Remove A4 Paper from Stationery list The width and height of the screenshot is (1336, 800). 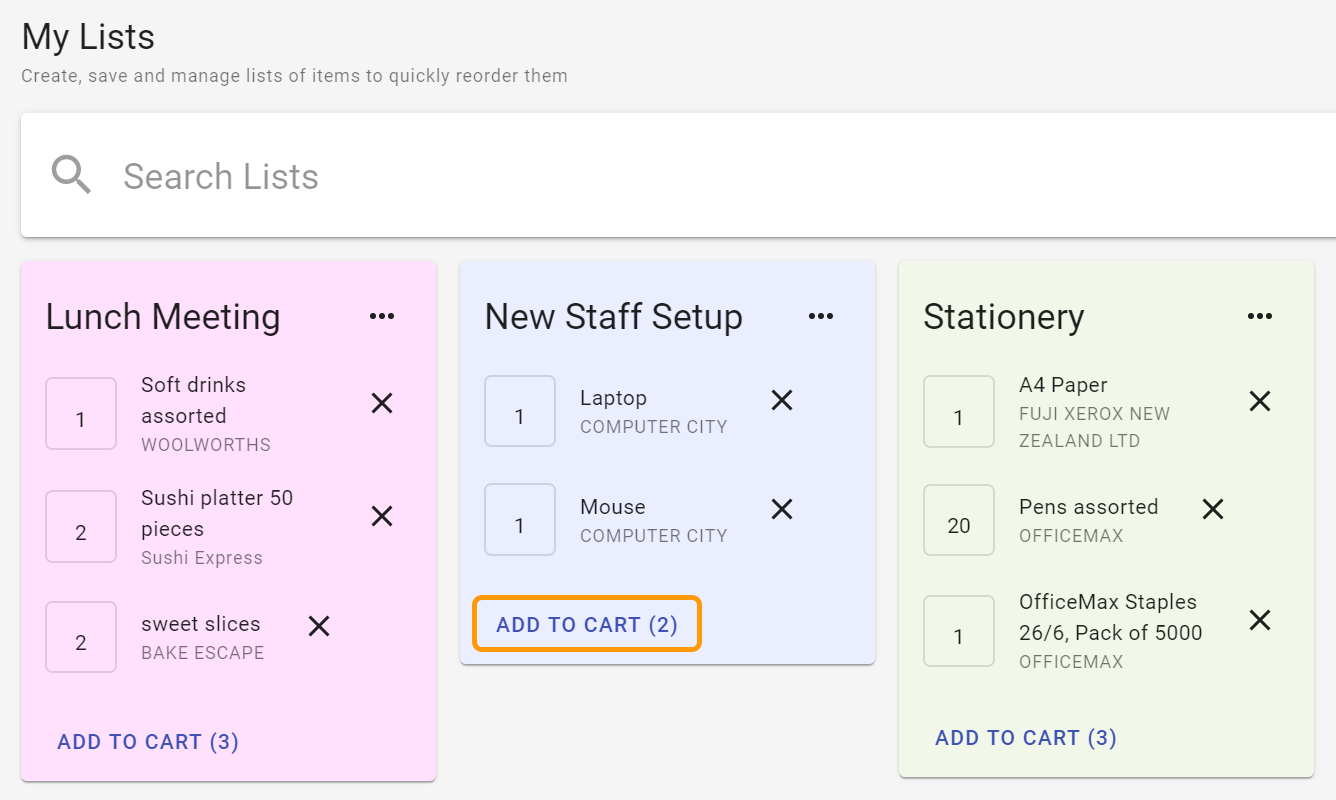[x=1259, y=400]
